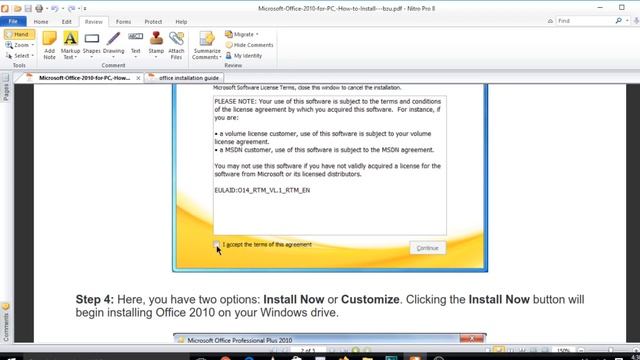Viewport: 640px width, 360px height.
Task: Click inside the Find search field
Action: [584, 20]
